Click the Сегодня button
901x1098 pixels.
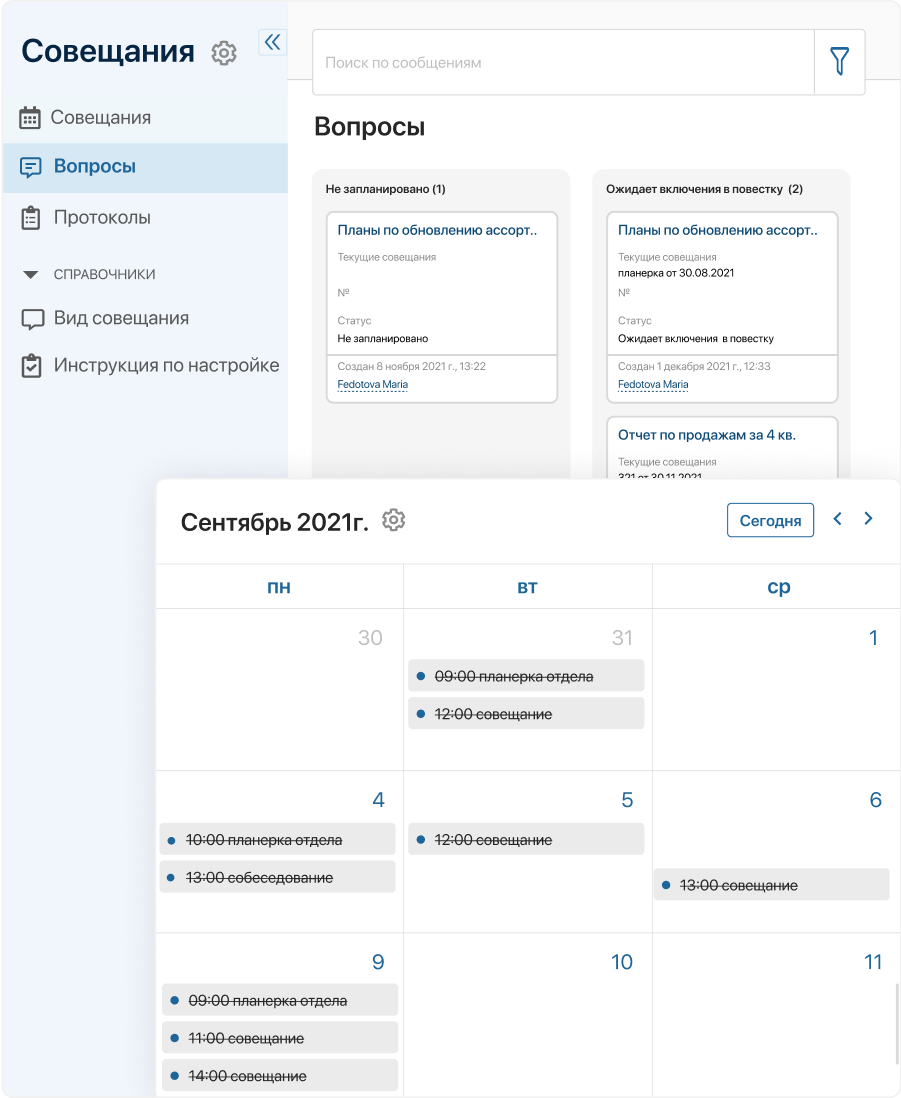(x=770, y=520)
